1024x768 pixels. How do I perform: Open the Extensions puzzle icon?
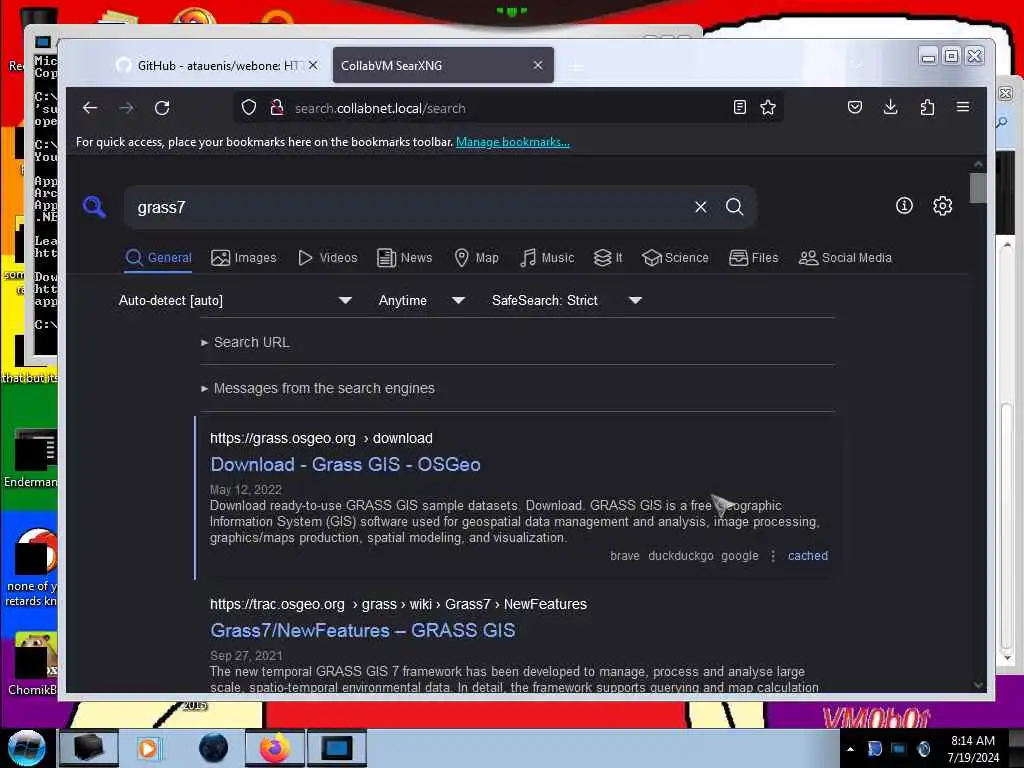point(927,107)
